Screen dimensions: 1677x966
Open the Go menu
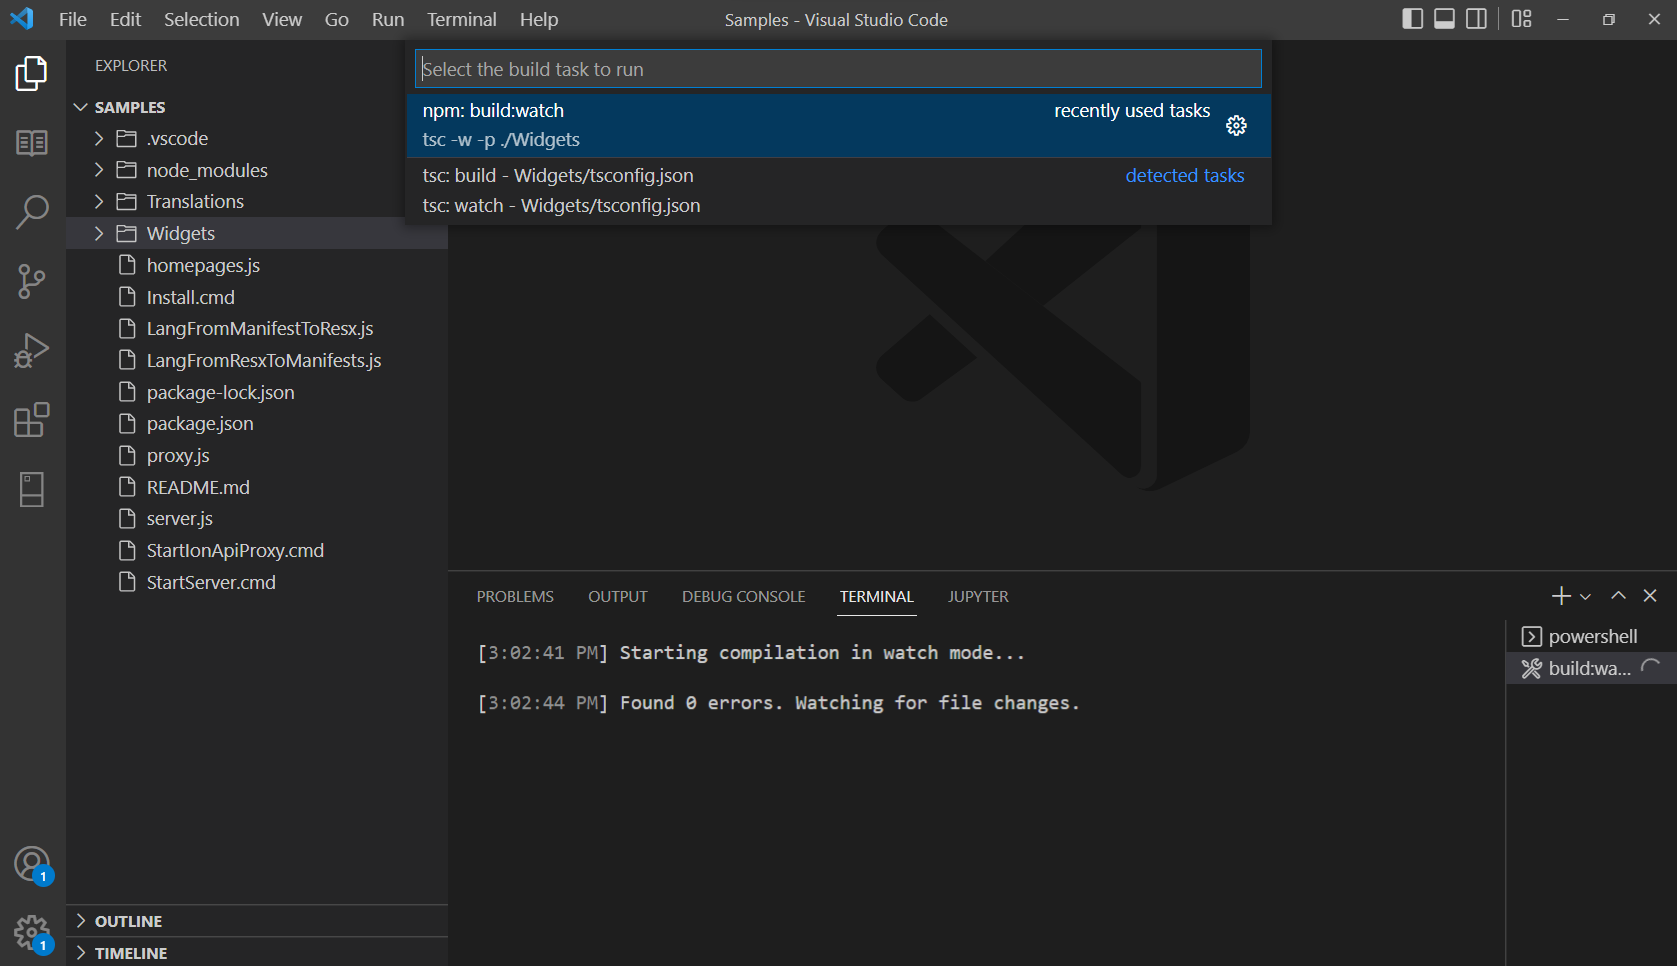pyautogui.click(x=337, y=19)
